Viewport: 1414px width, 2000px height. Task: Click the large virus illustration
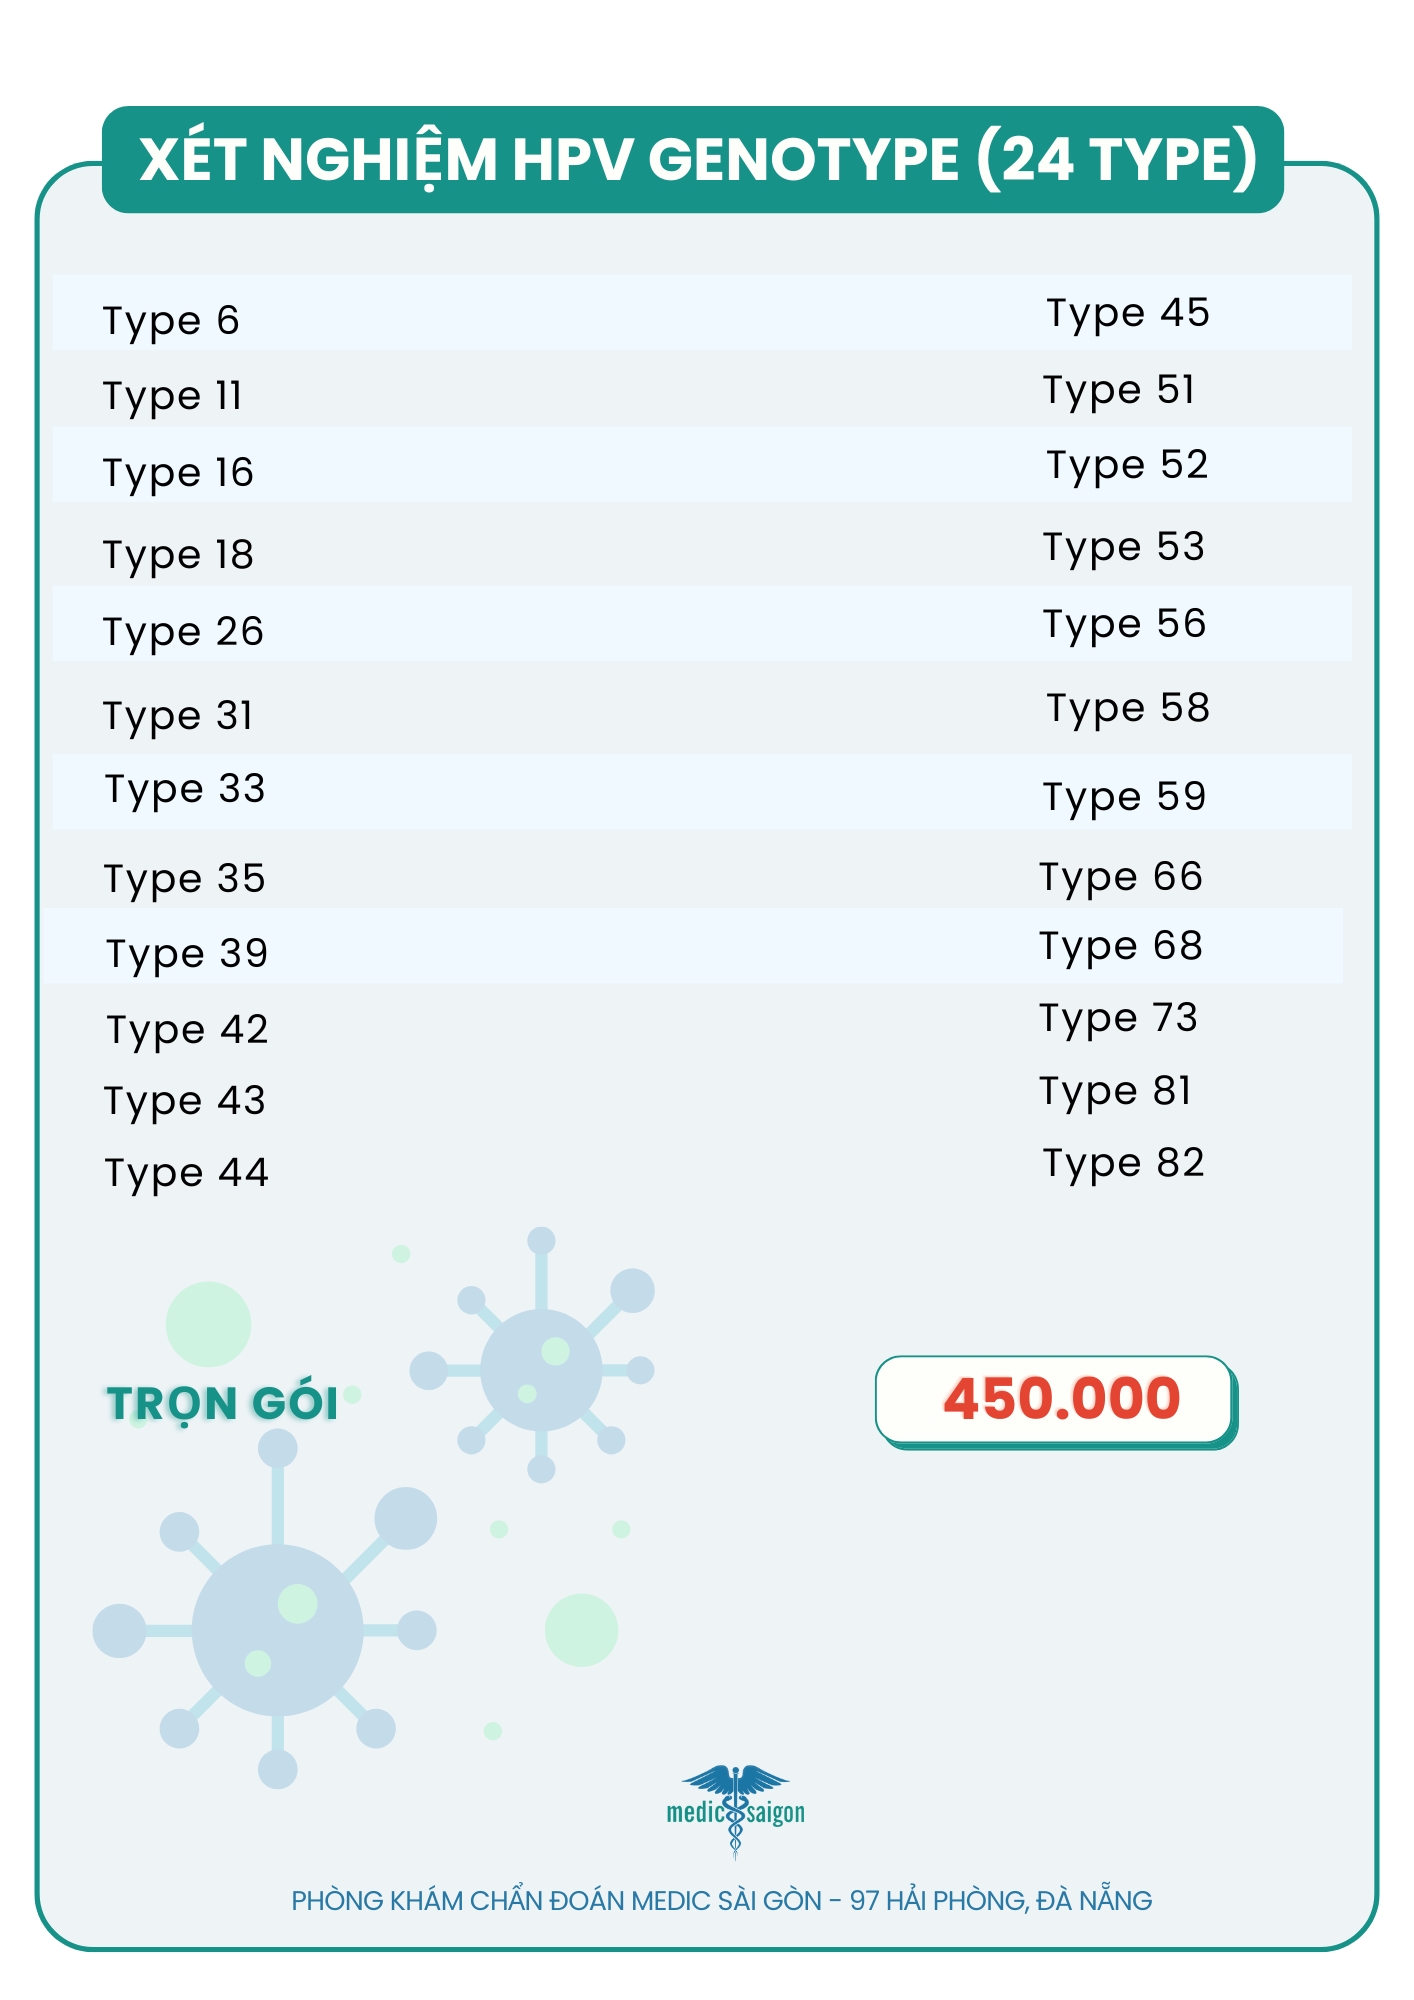[275, 1629]
